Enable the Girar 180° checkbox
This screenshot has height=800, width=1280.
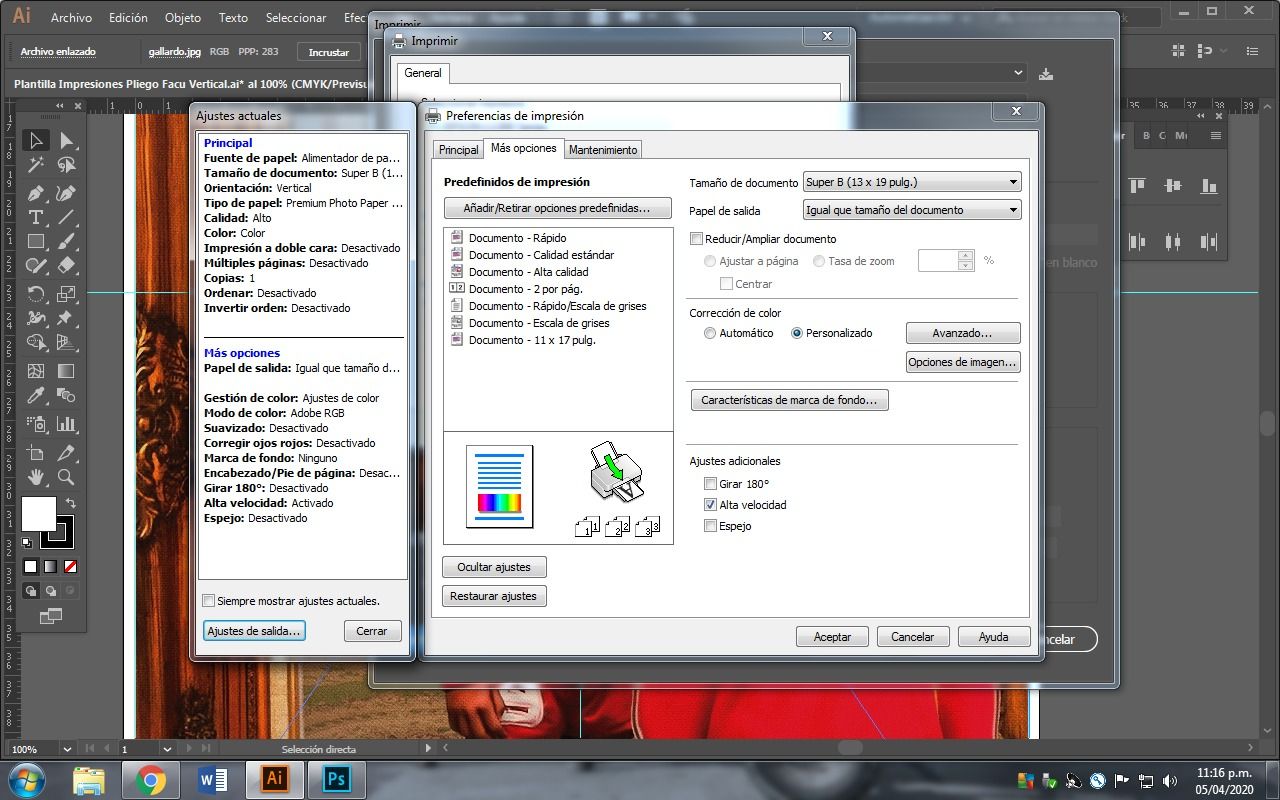711,484
